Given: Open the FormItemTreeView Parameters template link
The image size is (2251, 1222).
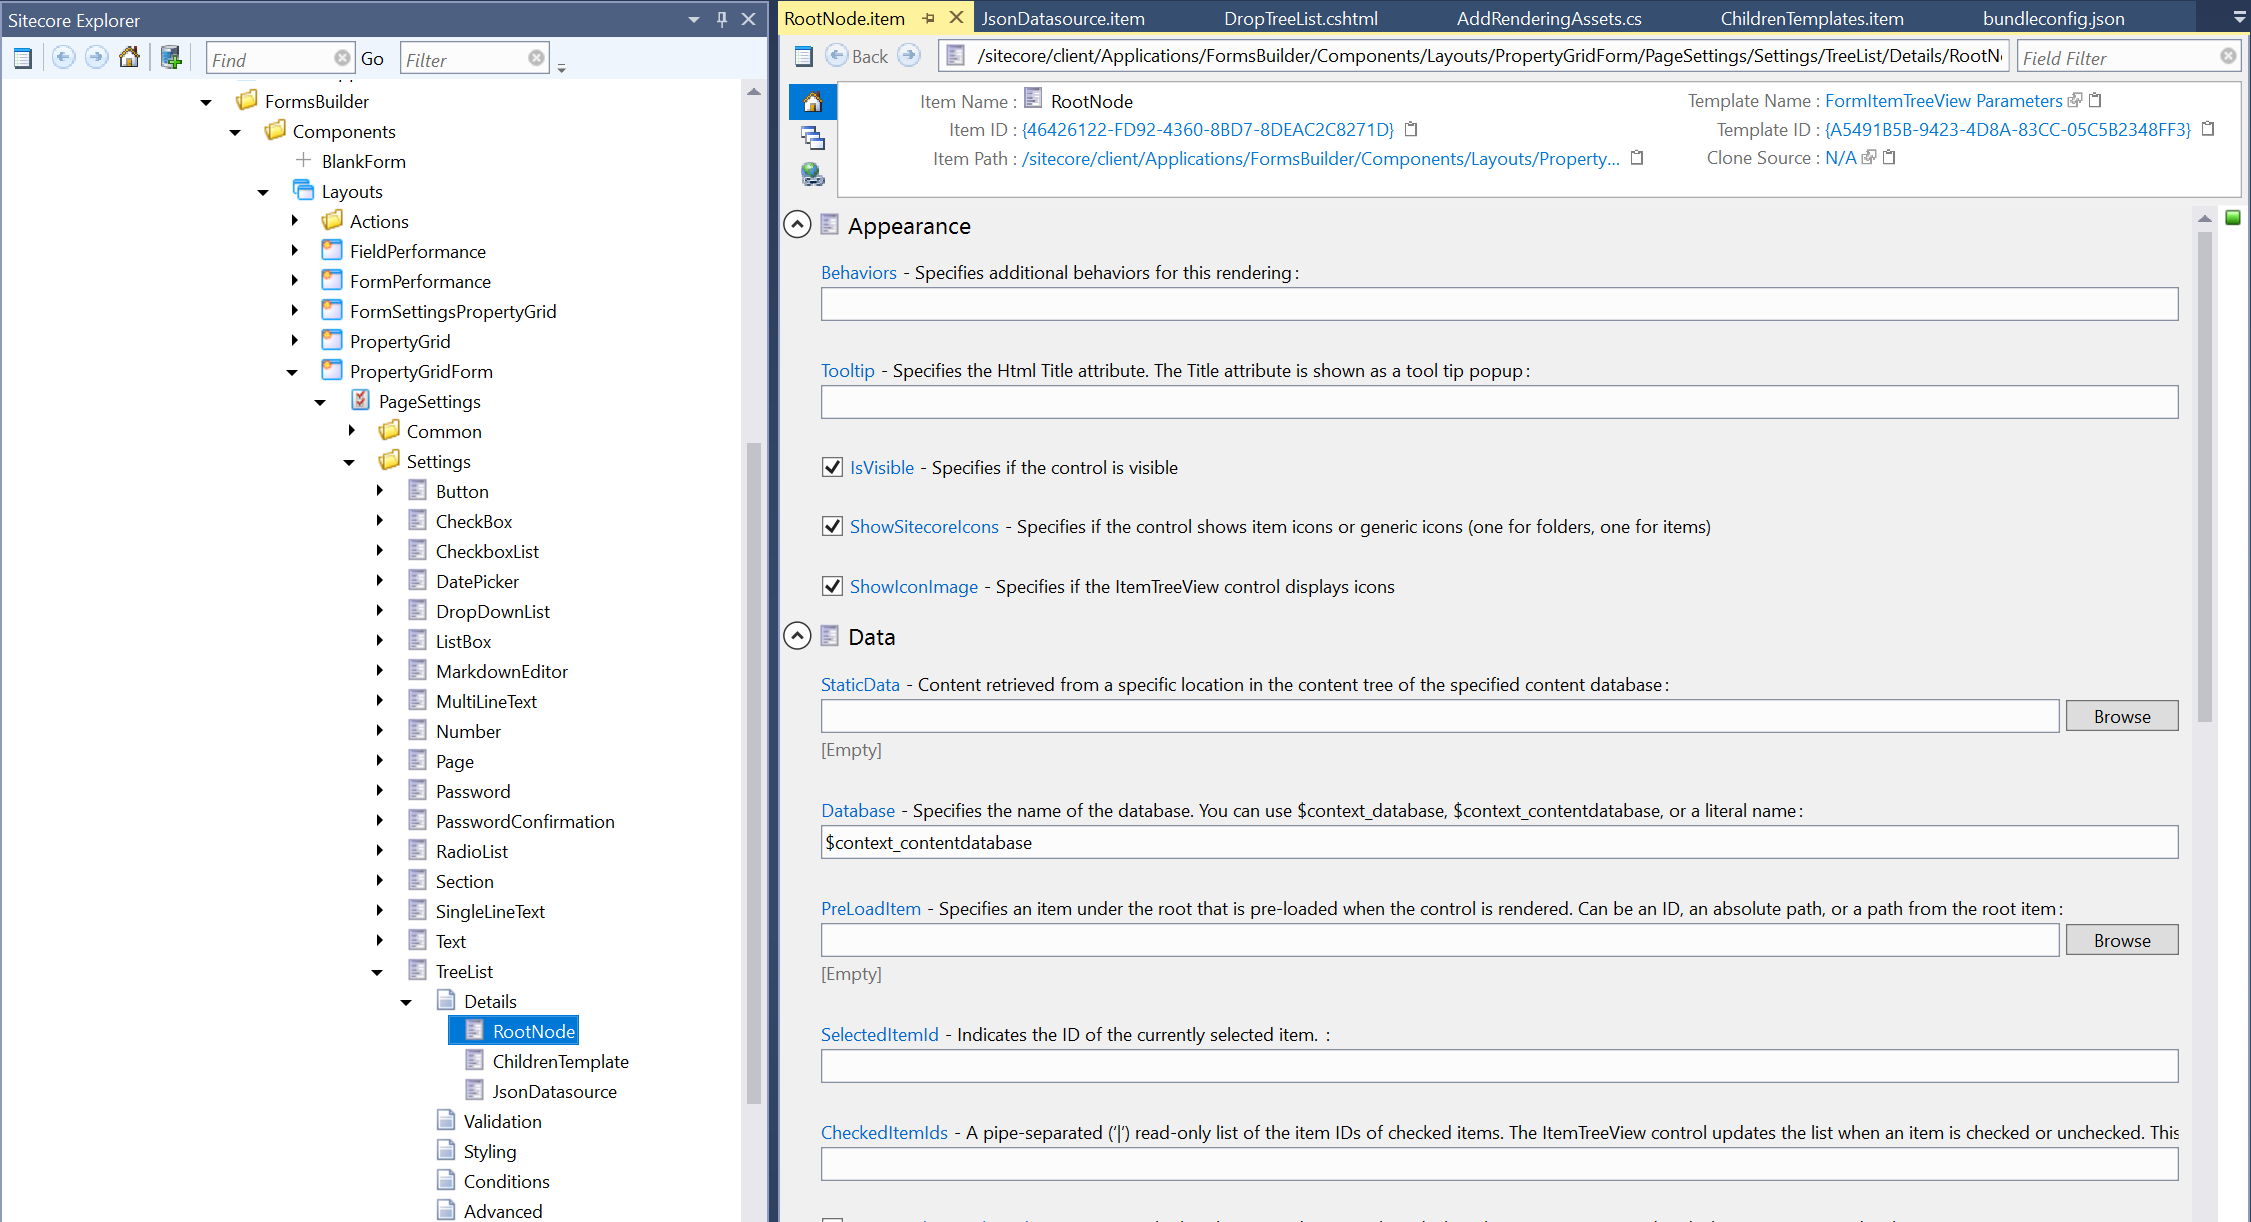Looking at the screenshot, I should click(x=1943, y=101).
